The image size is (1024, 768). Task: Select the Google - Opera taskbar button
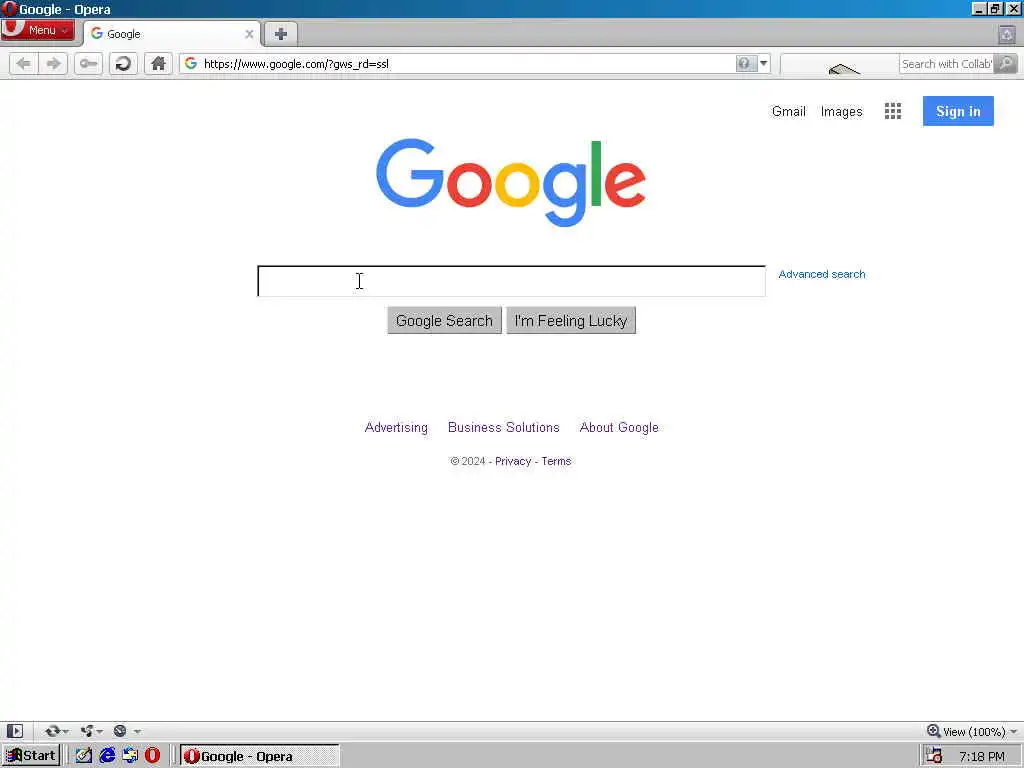point(260,756)
